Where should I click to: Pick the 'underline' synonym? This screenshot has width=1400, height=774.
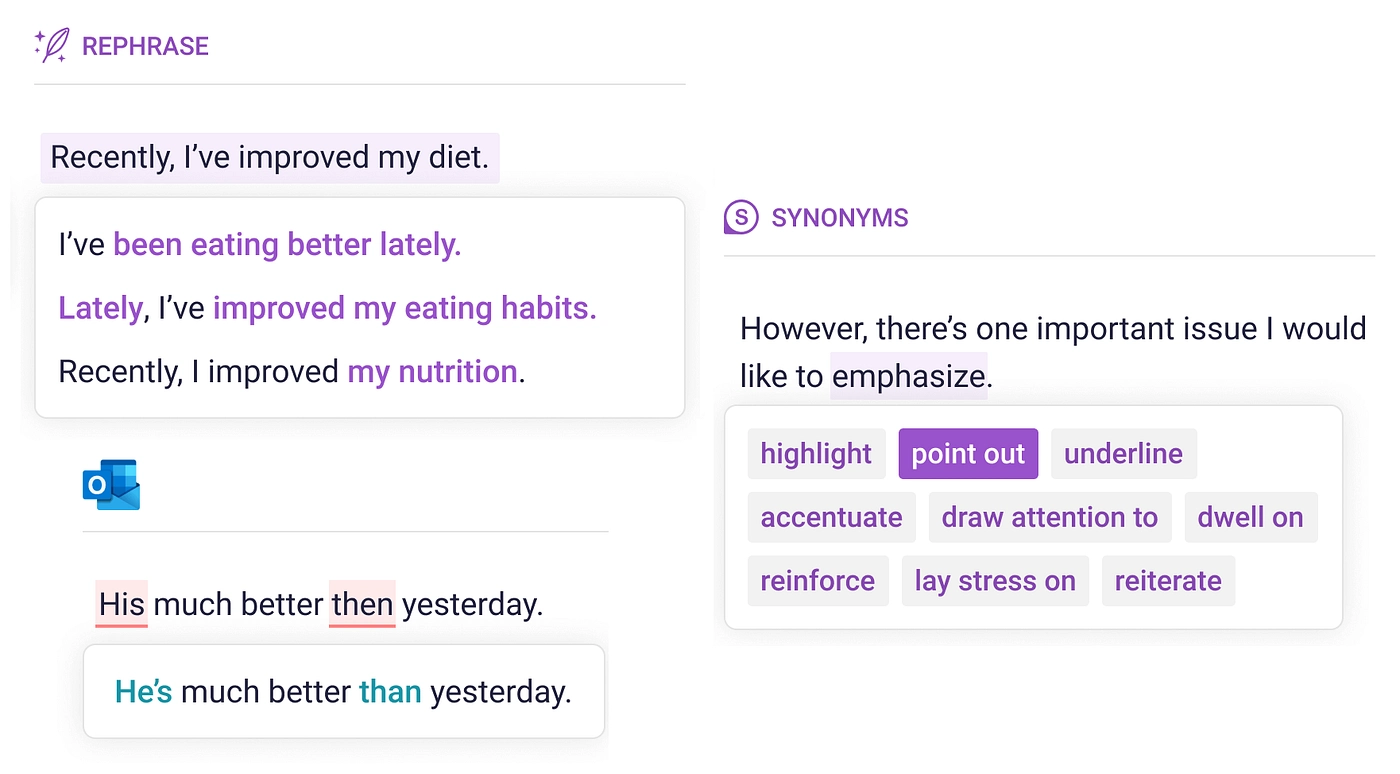tap(1123, 454)
